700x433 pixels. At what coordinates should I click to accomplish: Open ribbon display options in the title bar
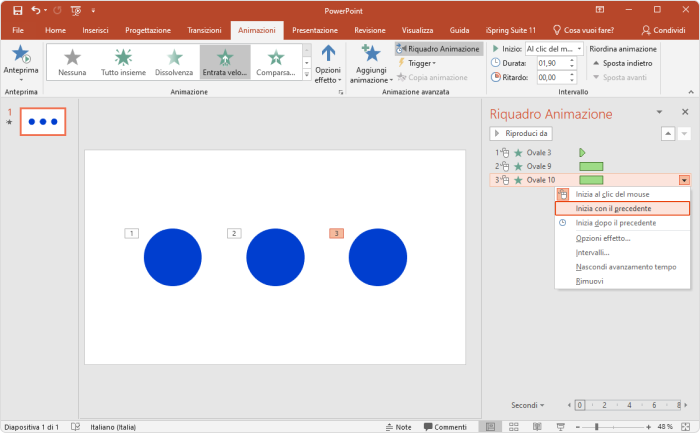point(600,10)
